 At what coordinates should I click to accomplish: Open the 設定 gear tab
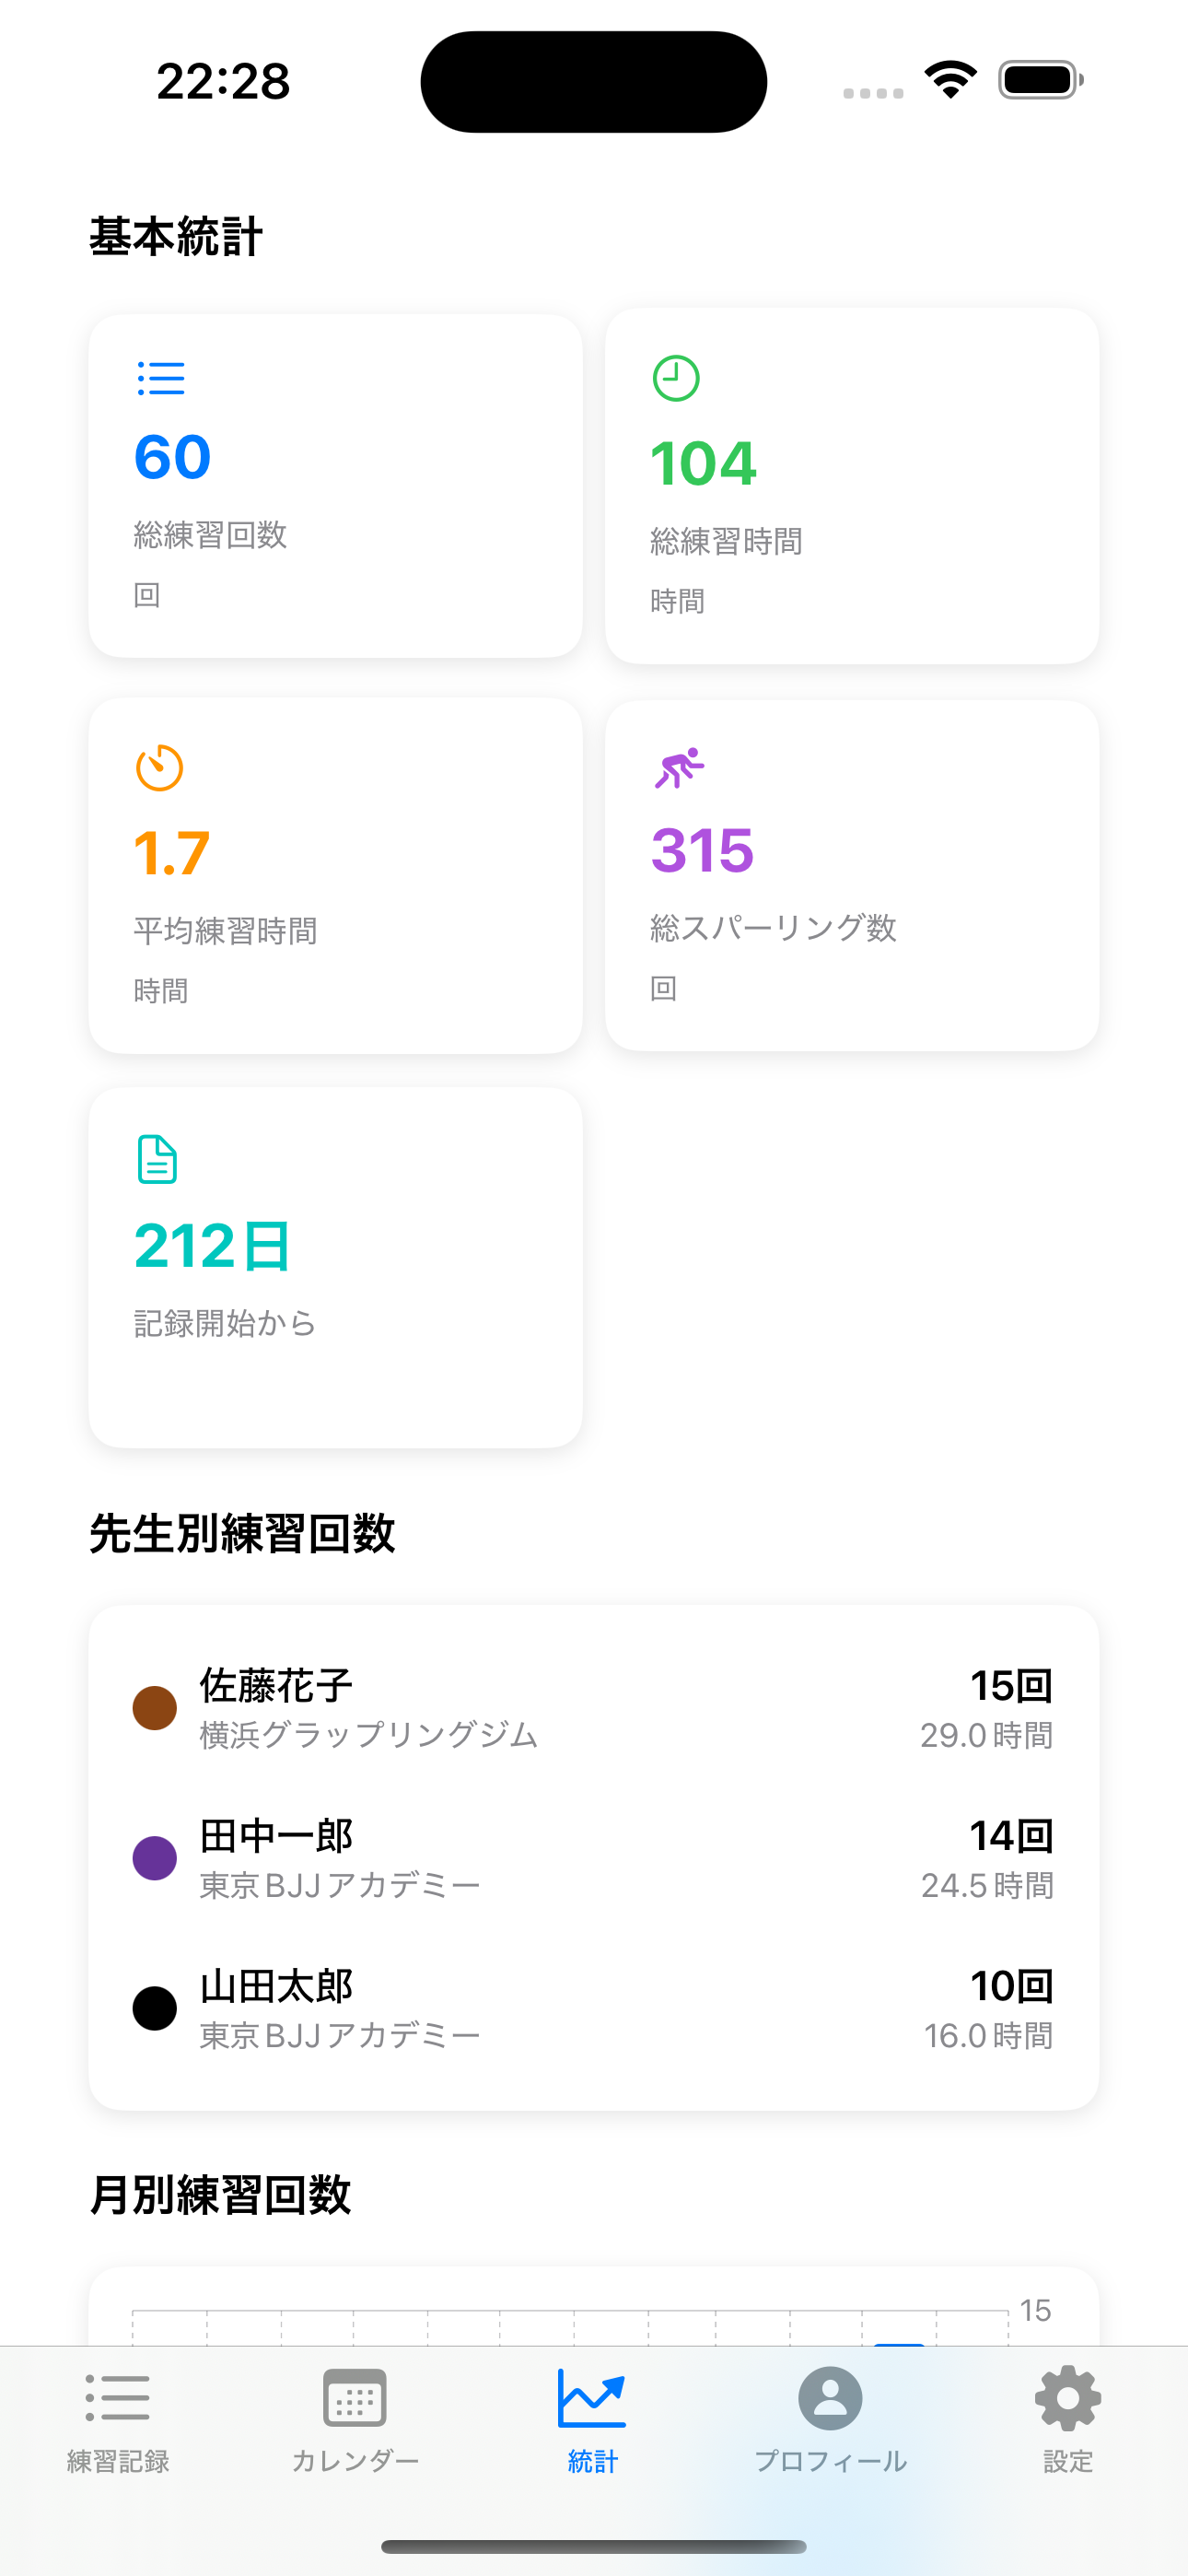pos(1067,2418)
